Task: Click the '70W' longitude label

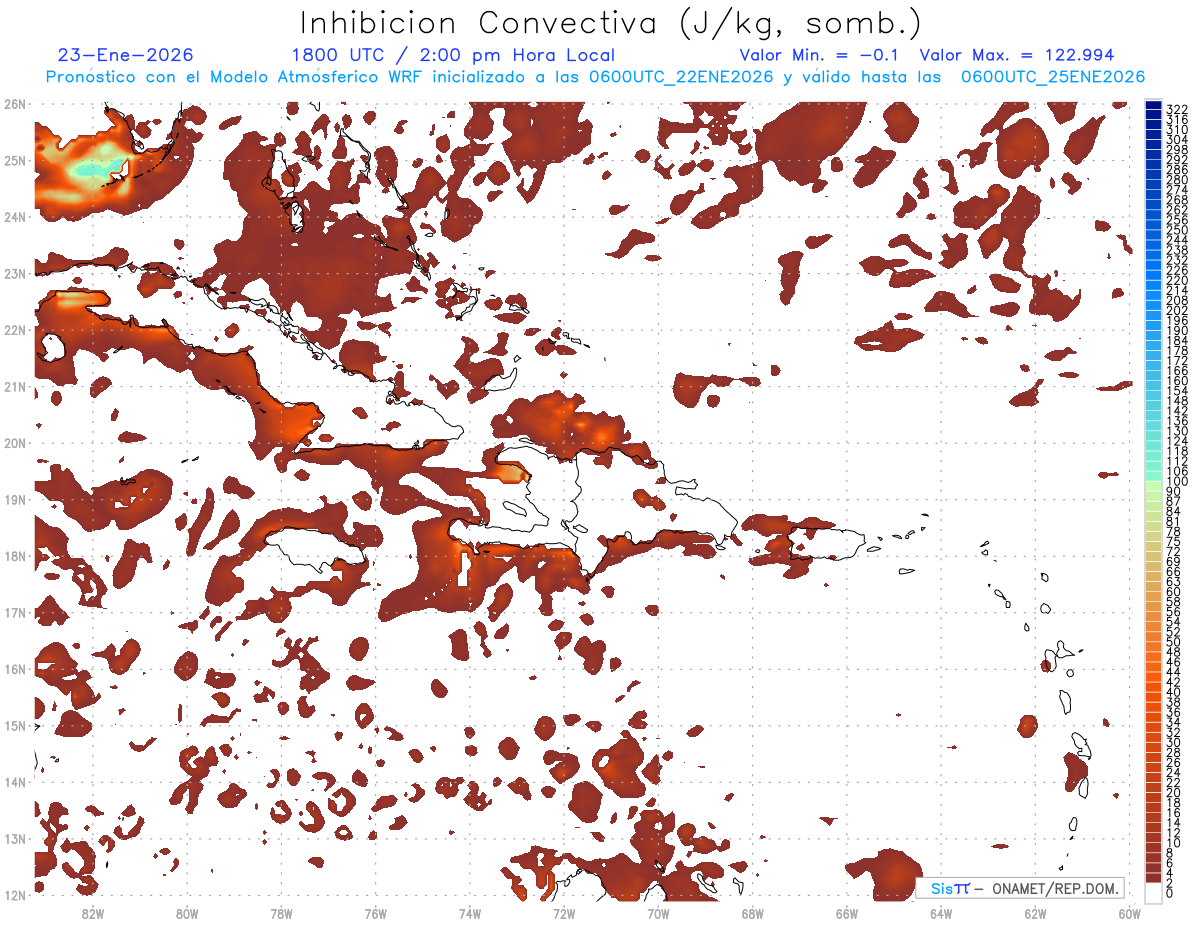Action: (x=658, y=913)
